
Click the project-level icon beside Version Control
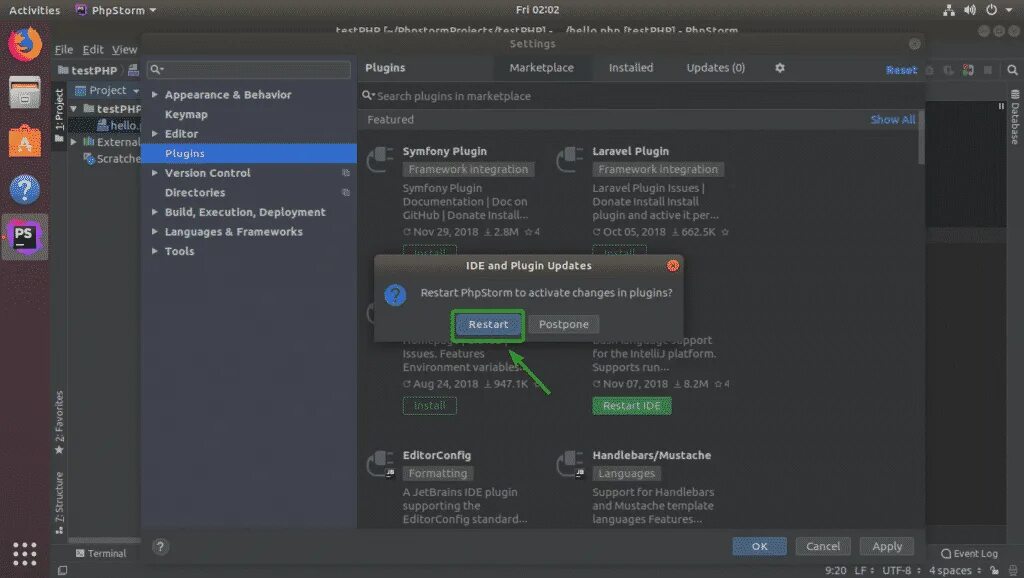click(x=346, y=173)
